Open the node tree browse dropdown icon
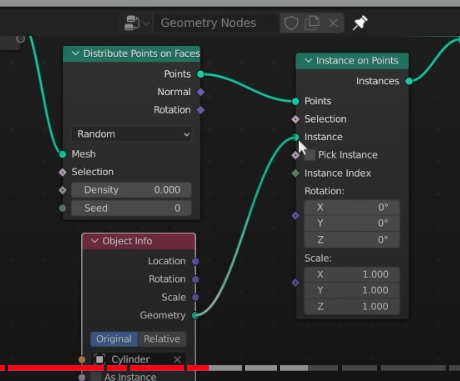This screenshot has width=460, height=381. pyautogui.click(x=136, y=23)
